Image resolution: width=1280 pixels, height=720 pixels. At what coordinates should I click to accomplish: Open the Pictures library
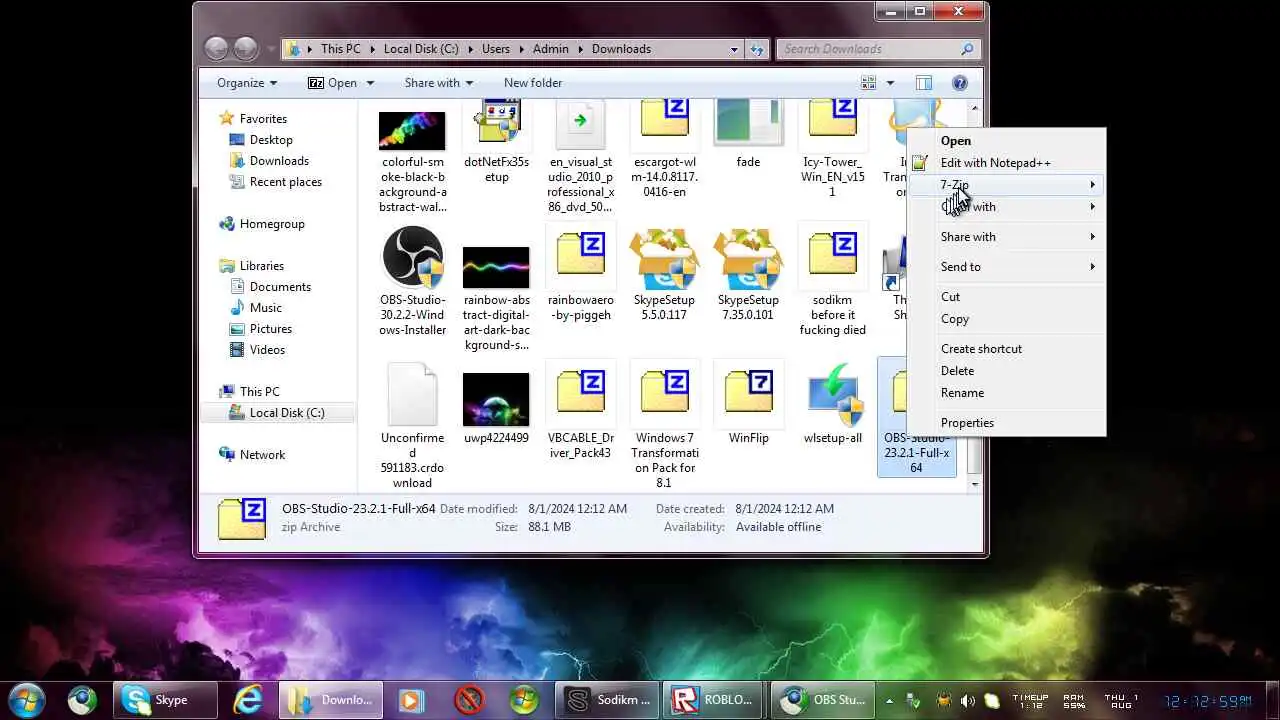(x=271, y=329)
